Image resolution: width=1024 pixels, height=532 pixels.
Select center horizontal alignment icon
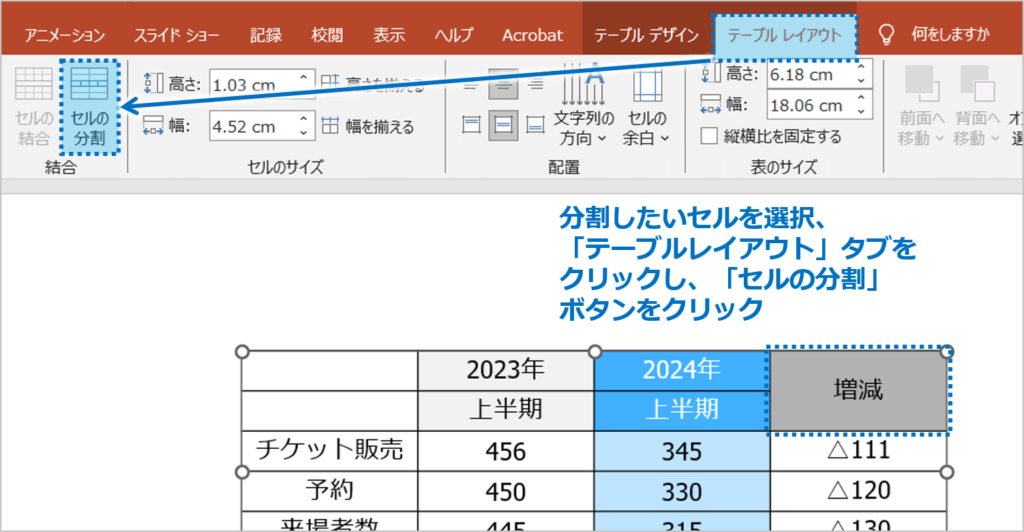coord(503,84)
